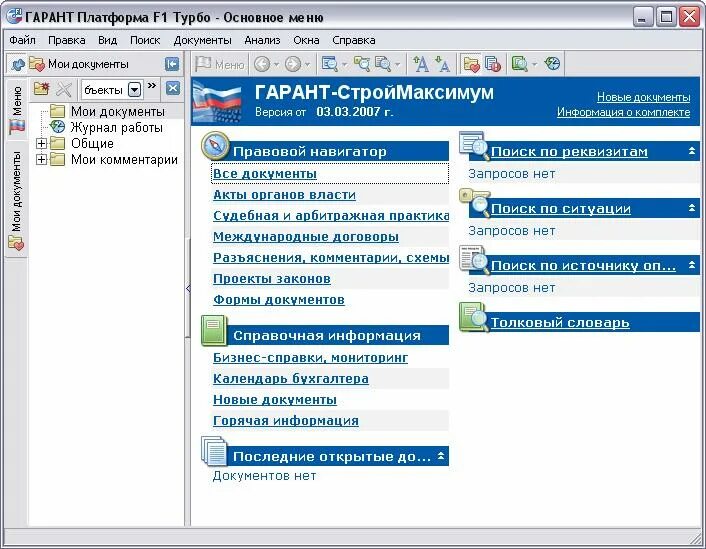Open Судебная и арбитражная практика link
Screen dimensions: 706x549
[x=331, y=216]
